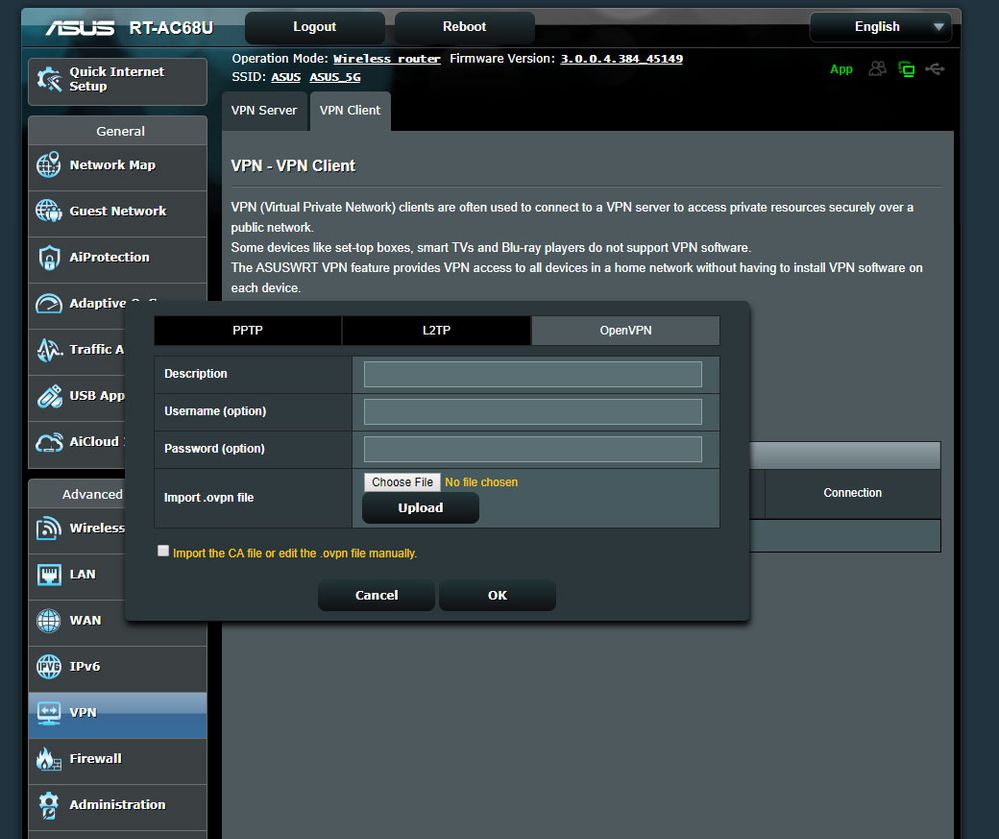Click Cancel in the VPN dialog
Viewport: 999px width, 839px height.
pyautogui.click(x=376, y=595)
